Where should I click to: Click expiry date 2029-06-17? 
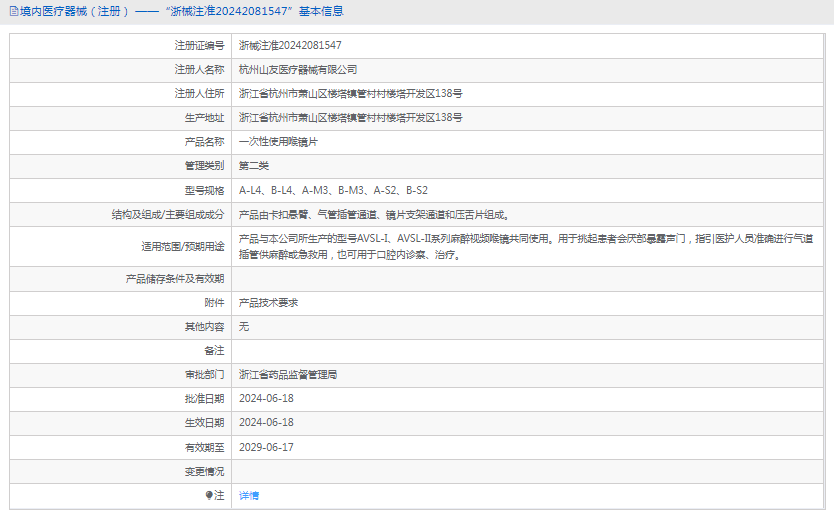point(266,447)
